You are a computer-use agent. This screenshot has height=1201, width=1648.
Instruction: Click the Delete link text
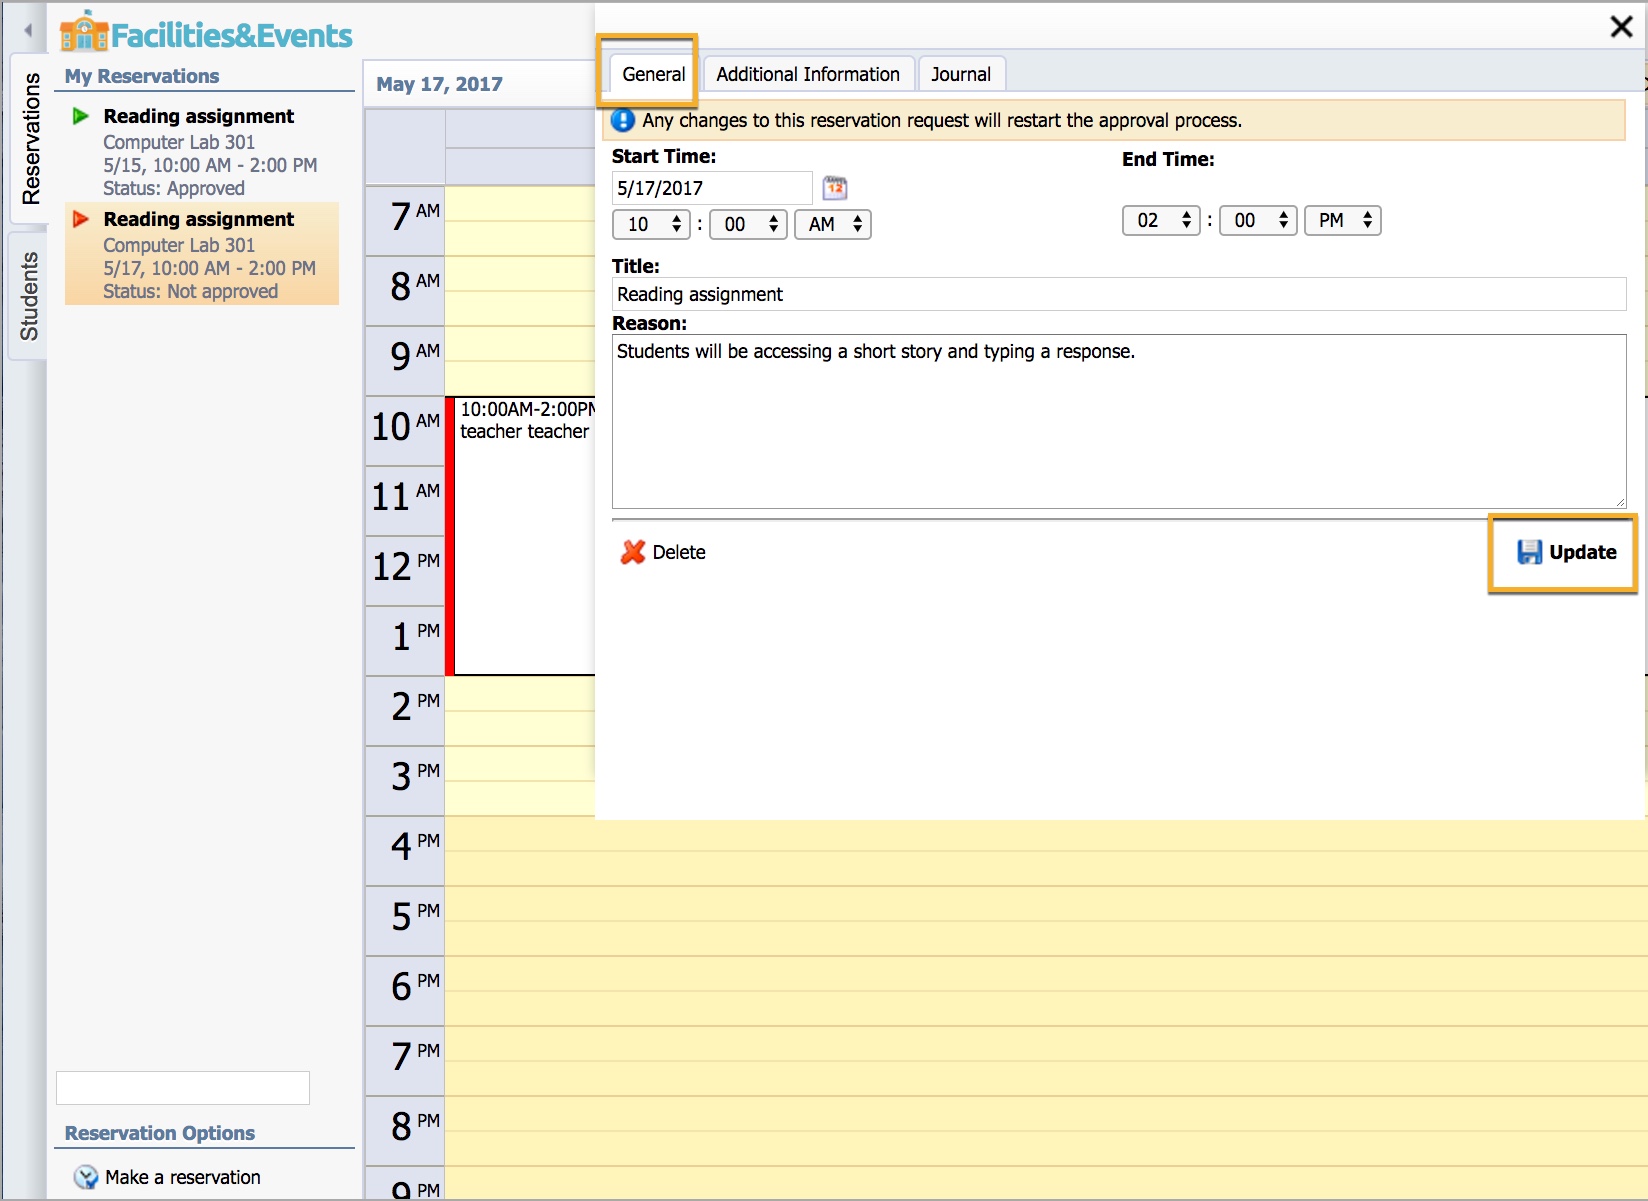tap(679, 552)
